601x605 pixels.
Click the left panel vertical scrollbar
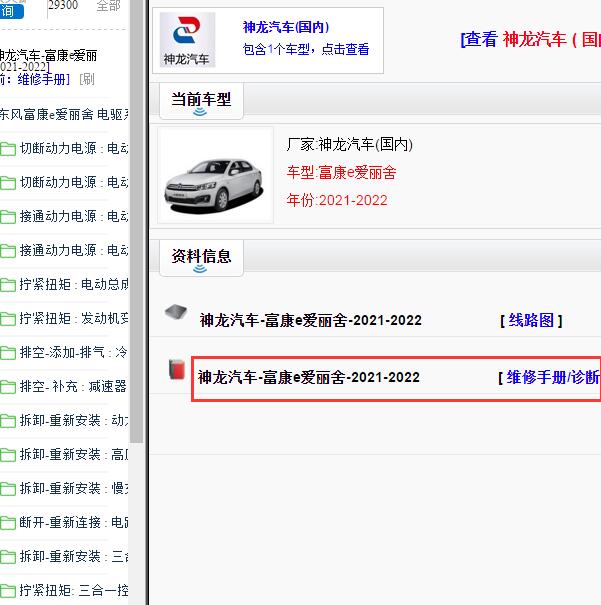136,221
